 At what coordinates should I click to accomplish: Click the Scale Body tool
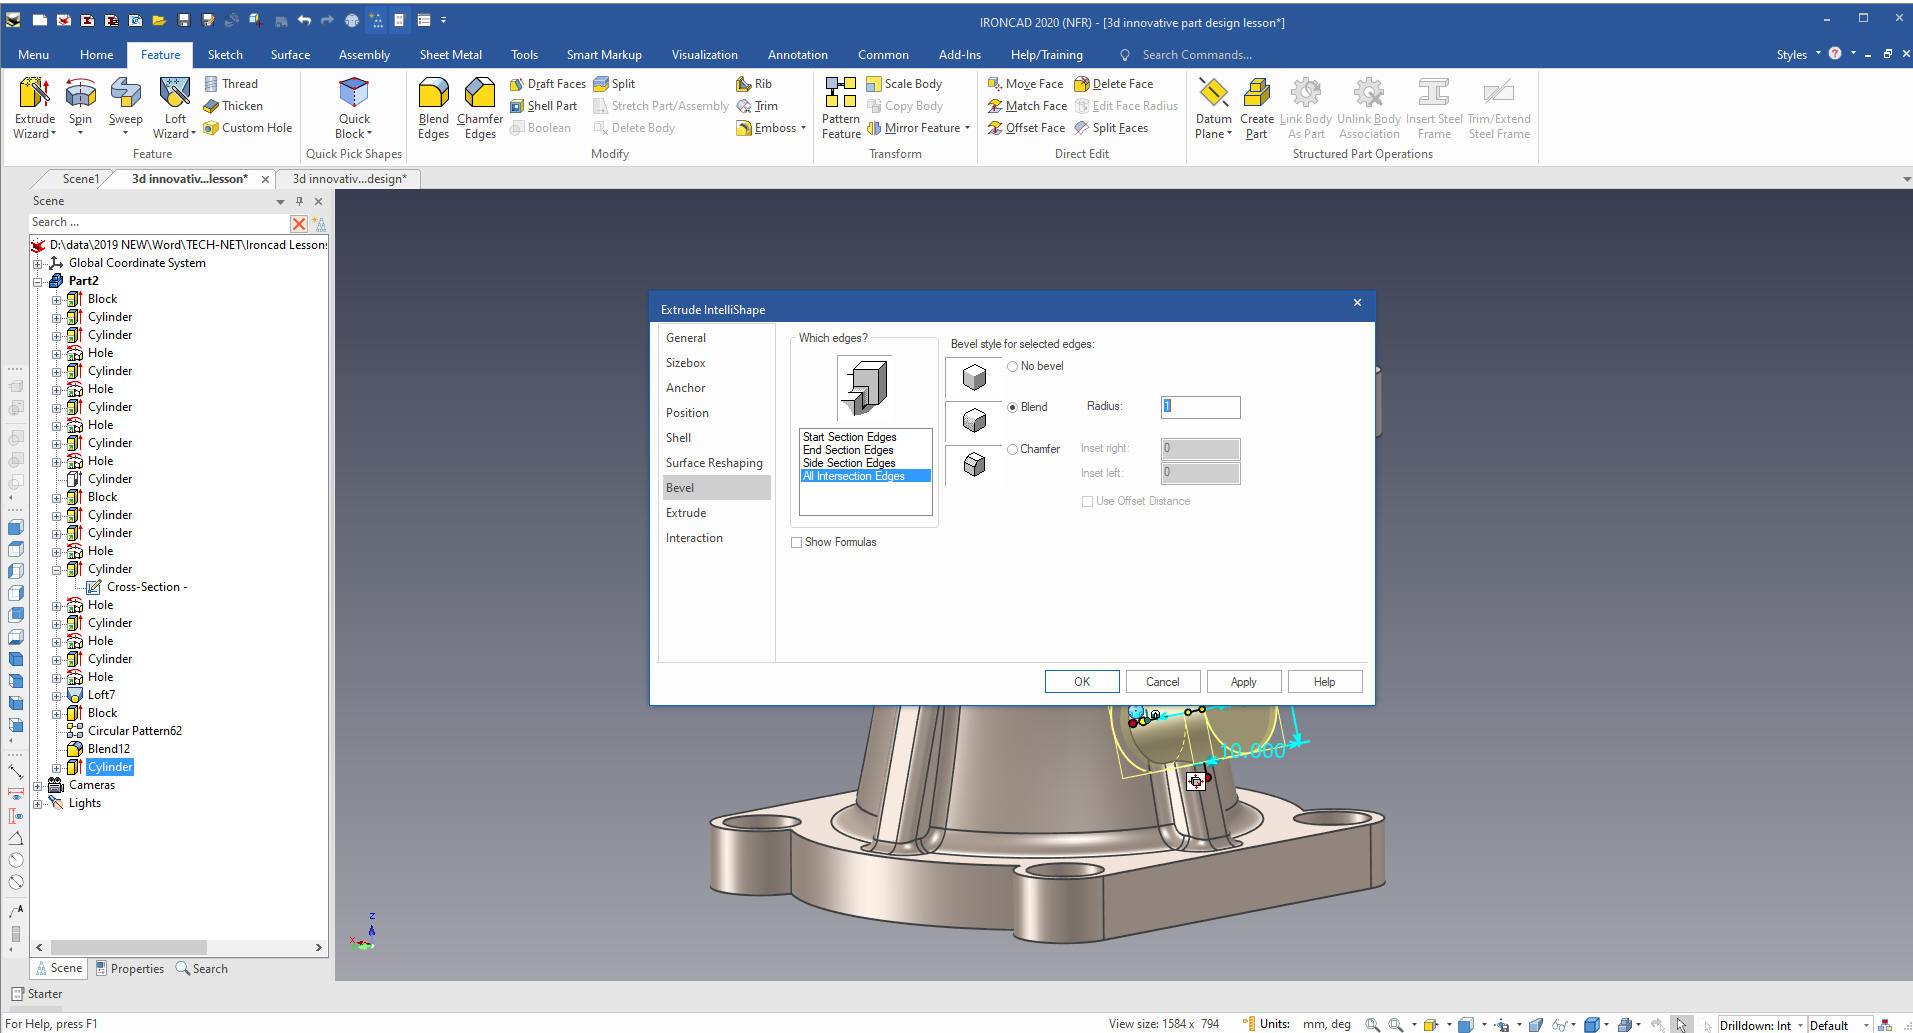[x=904, y=84]
